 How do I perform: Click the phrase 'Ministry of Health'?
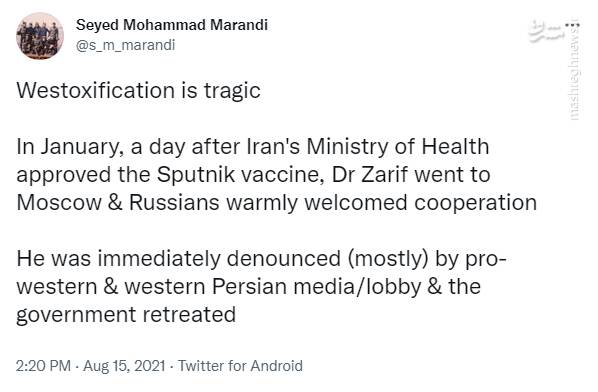pyautogui.click(x=398, y=147)
